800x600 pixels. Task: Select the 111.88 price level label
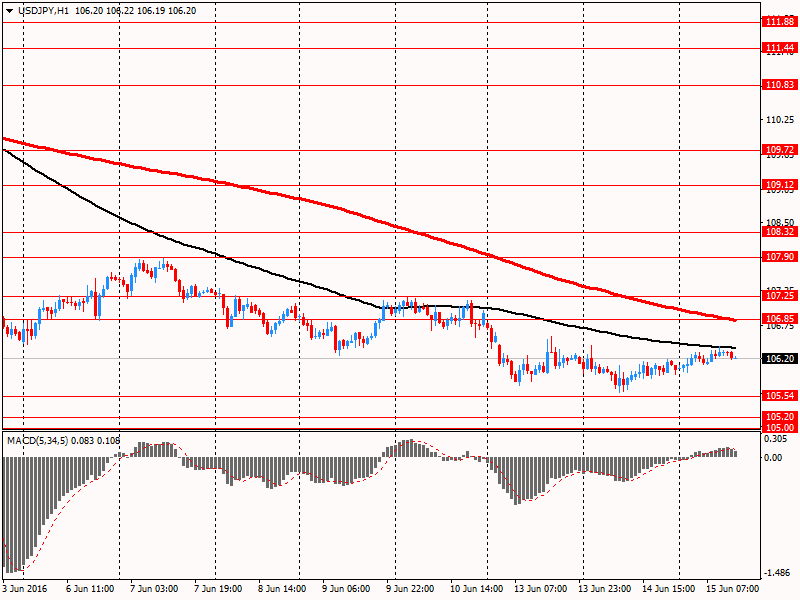(x=780, y=22)
